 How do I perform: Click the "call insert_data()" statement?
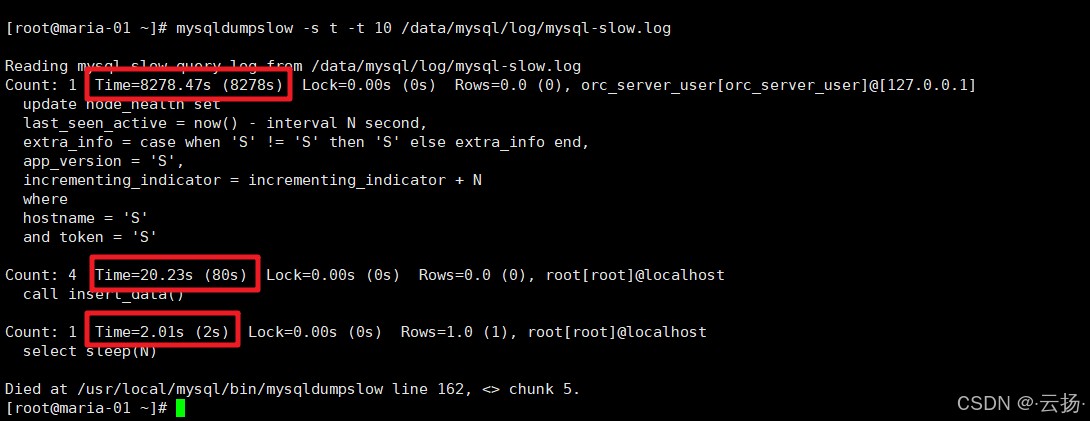coord(104,293)
